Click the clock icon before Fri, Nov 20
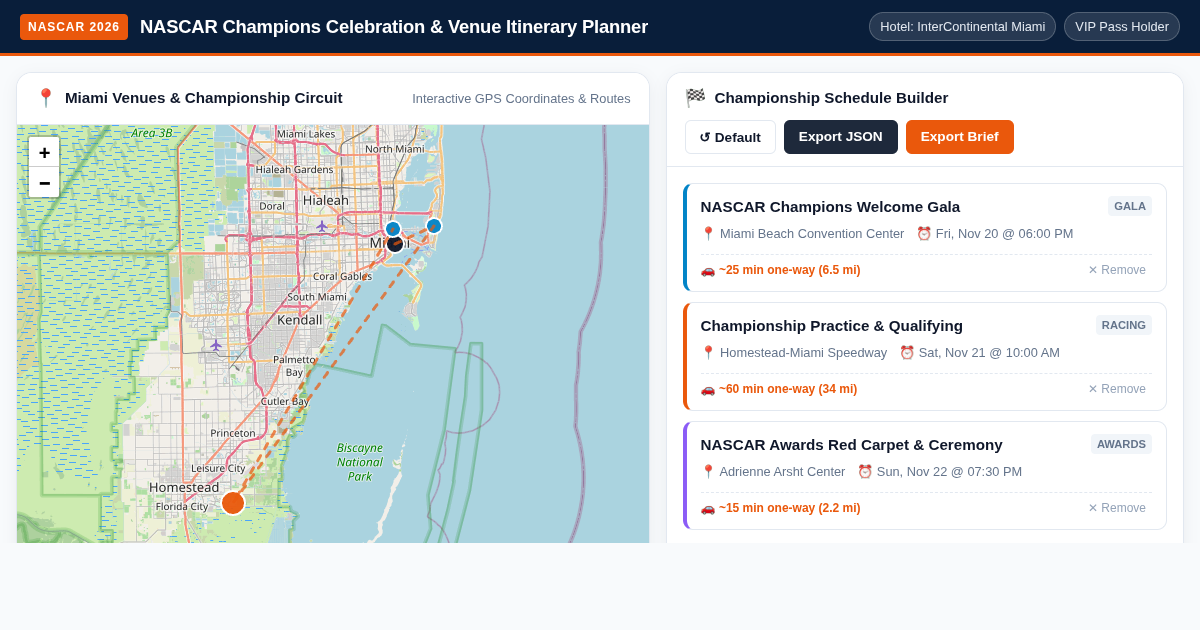 coord(924,233)
